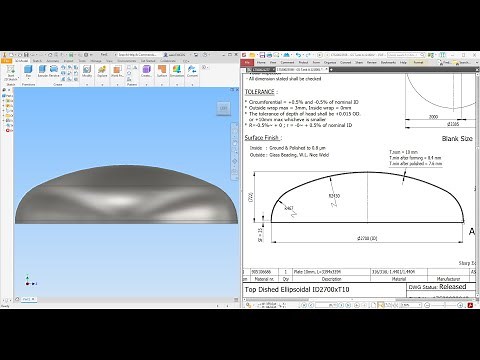Click 'Top Dished Ellipsoidal ID2700xT10' title text
The height and width of the screenshot is (360, 480).
pyautogui.click(x=297, y=289)
